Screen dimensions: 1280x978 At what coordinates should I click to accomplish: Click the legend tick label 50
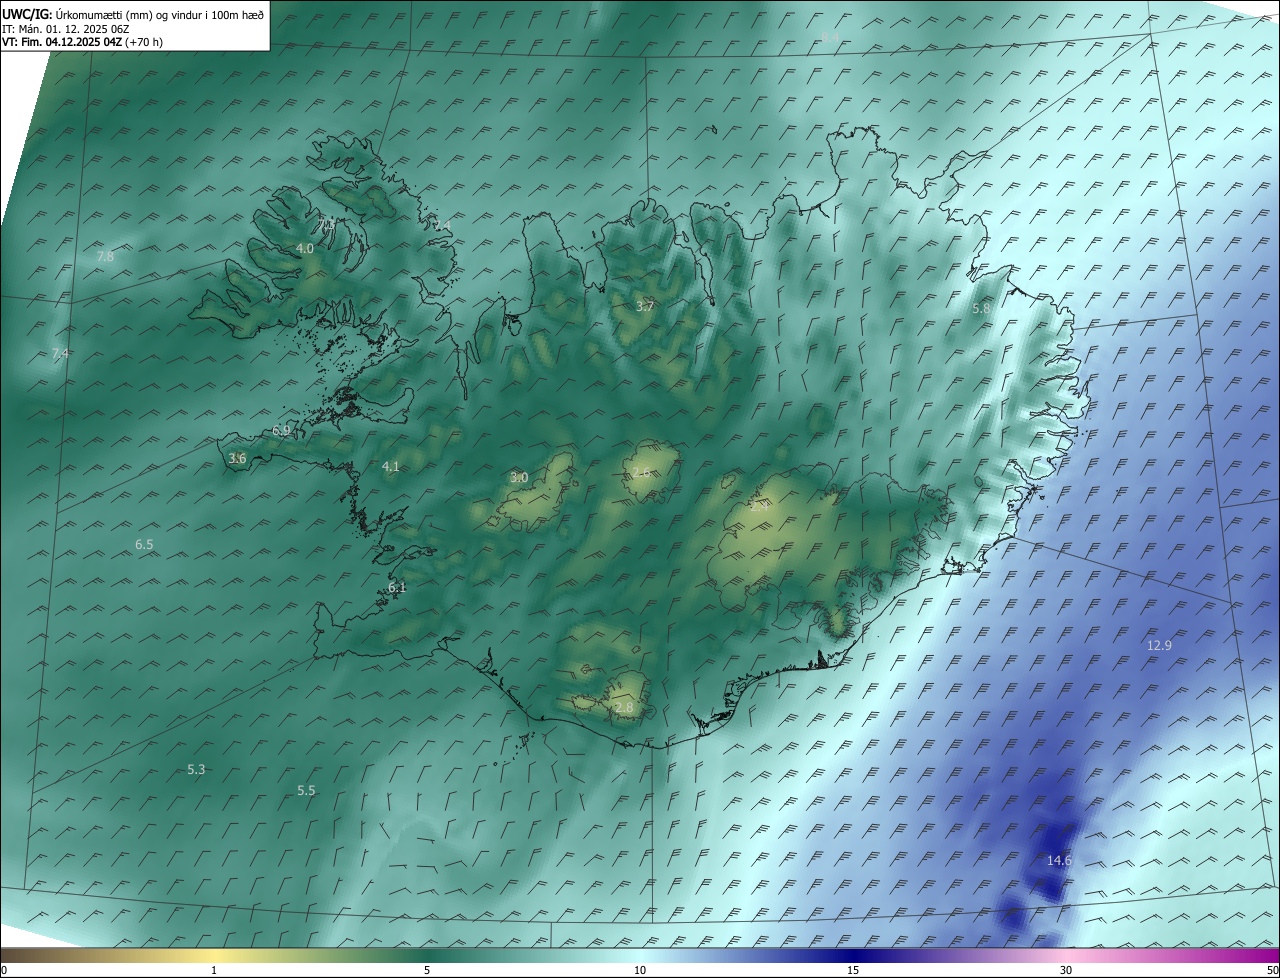[x=1272, y=971]
